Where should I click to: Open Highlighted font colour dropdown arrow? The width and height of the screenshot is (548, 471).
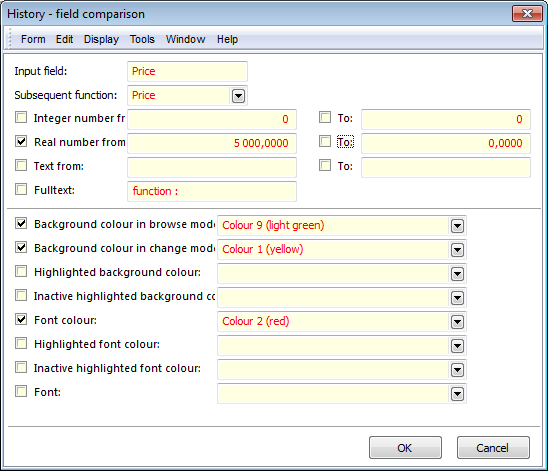(457, 346)
